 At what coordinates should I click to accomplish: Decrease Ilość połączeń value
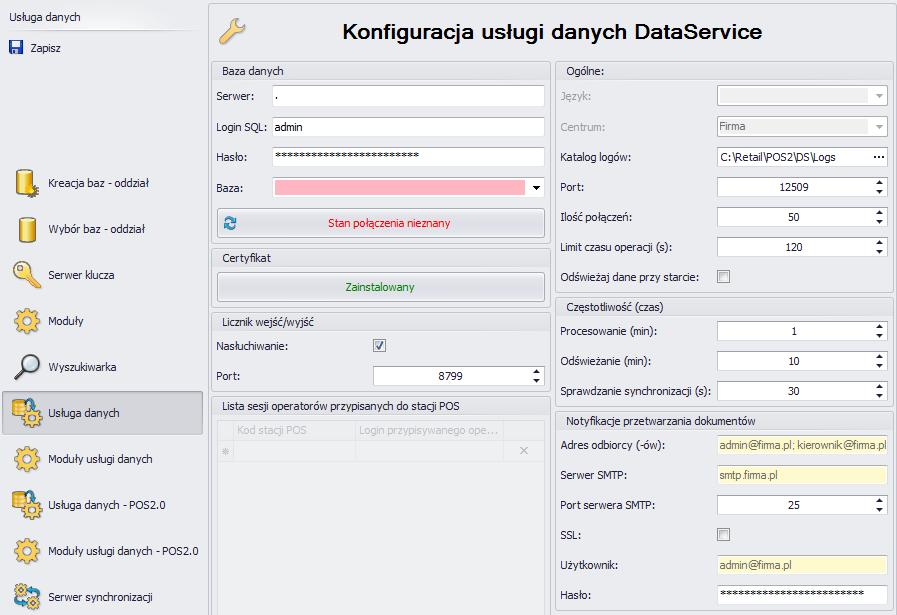879,221
